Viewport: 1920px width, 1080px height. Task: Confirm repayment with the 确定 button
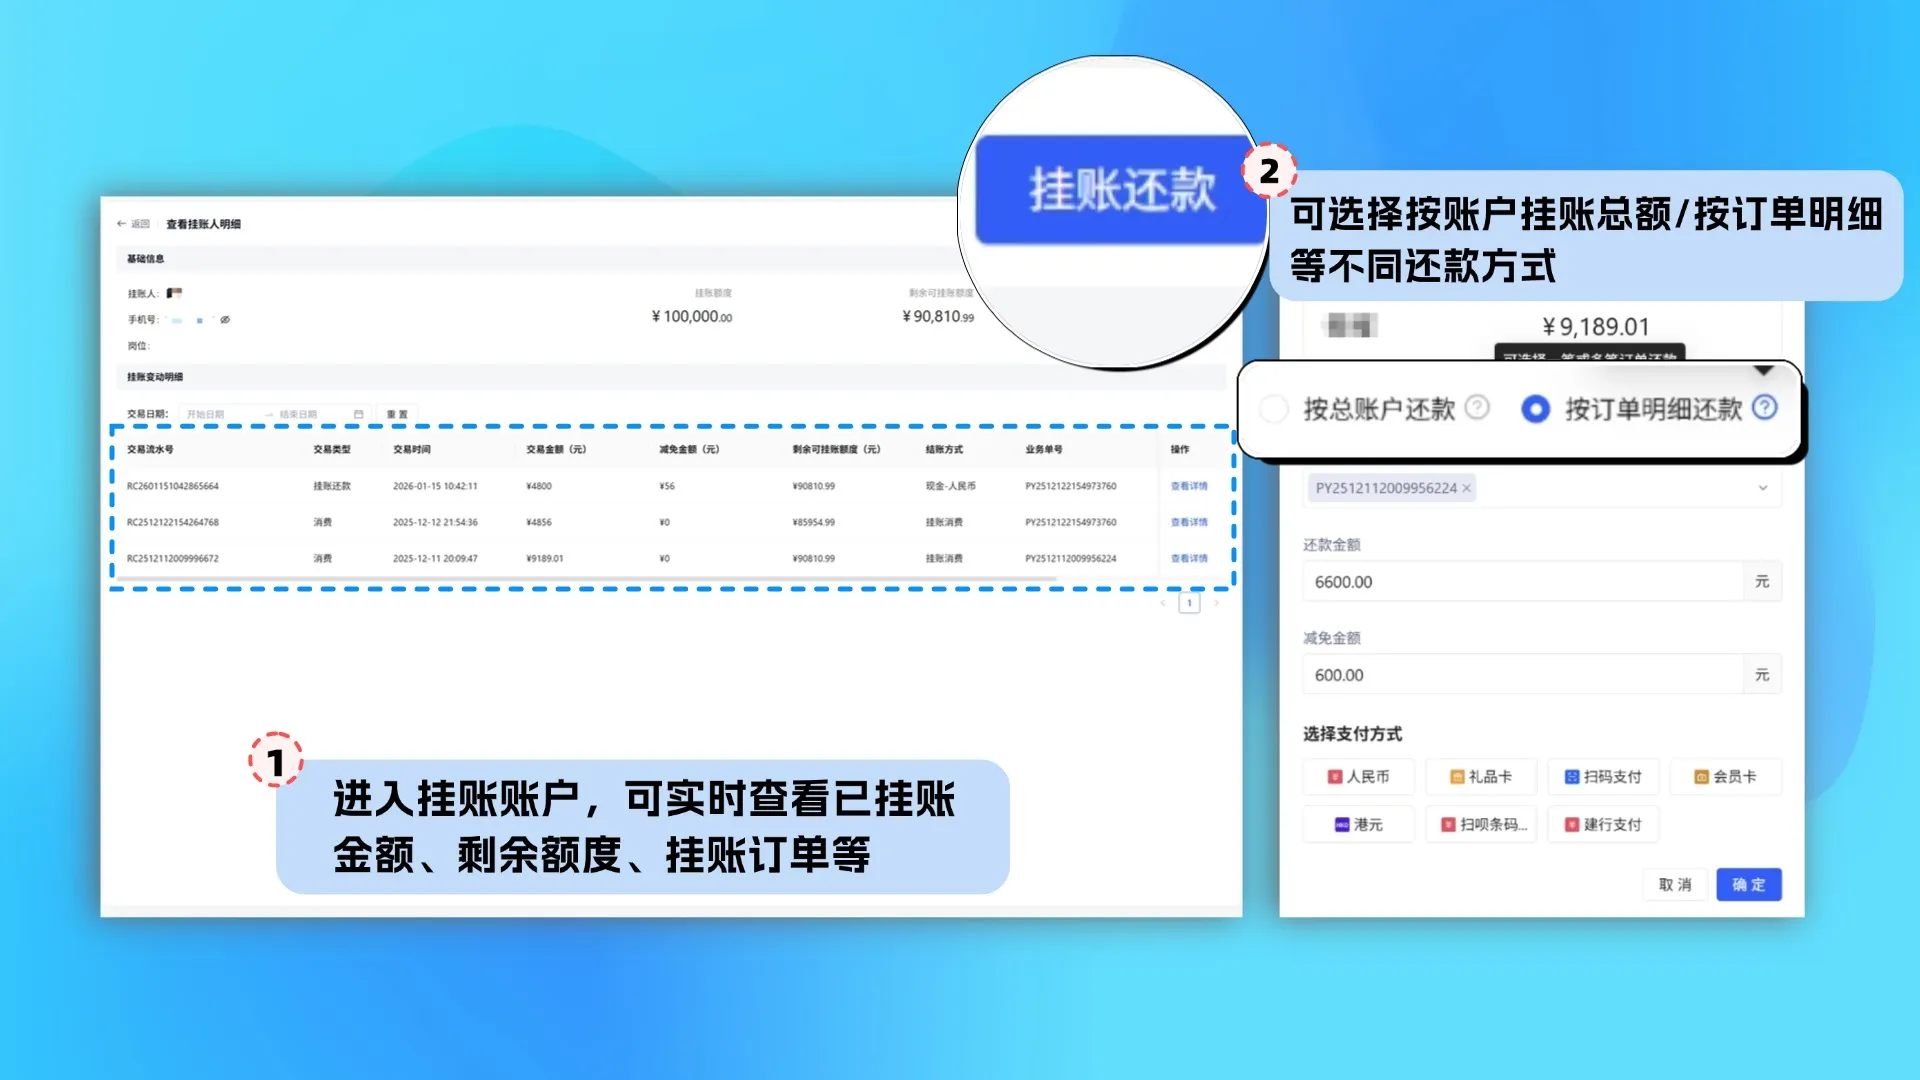tap(1748, 884)
